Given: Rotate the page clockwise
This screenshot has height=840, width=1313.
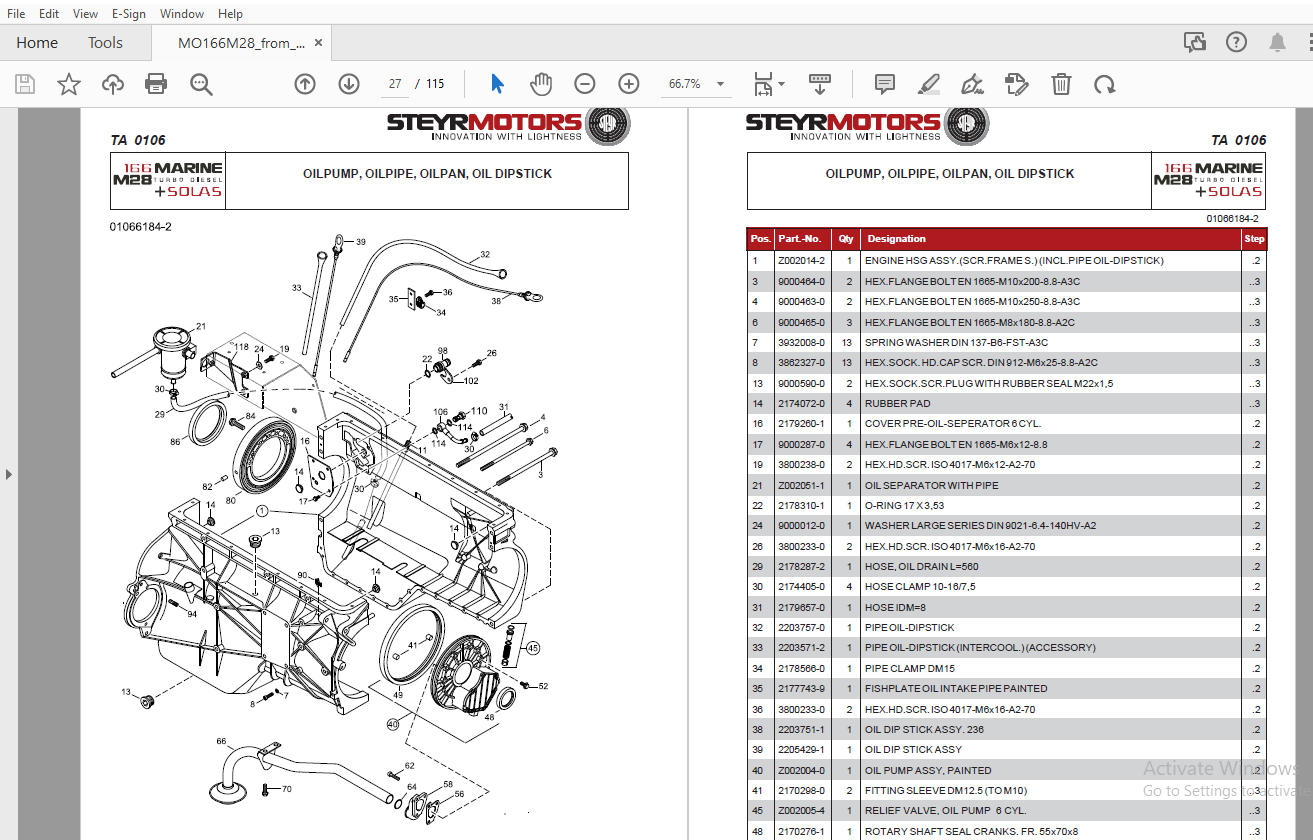Looking at the screenshot, I should (1105, 84).
